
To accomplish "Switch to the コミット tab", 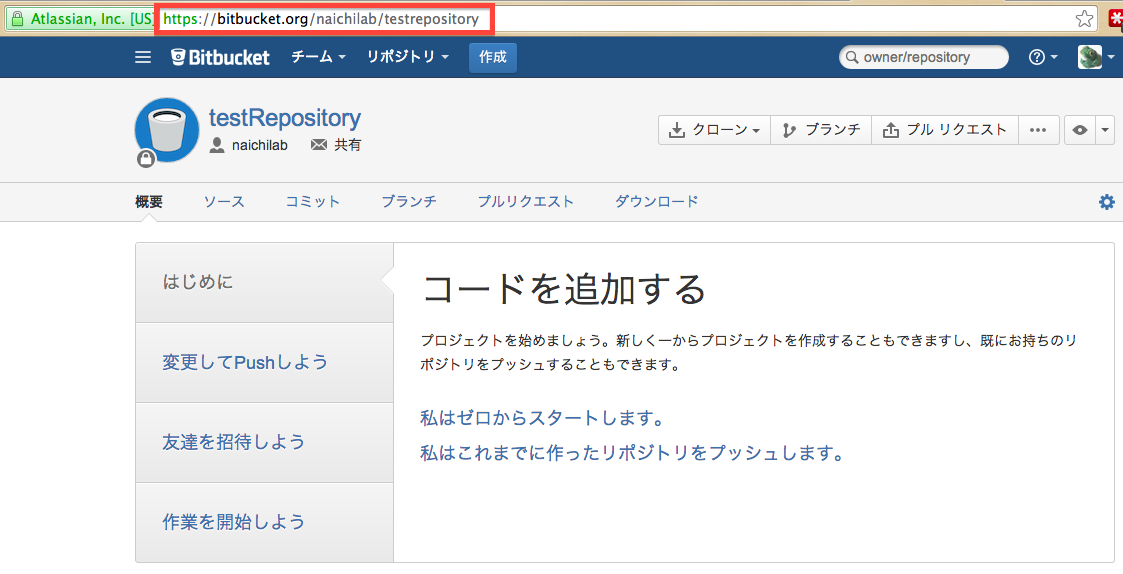I will [313, 202].
